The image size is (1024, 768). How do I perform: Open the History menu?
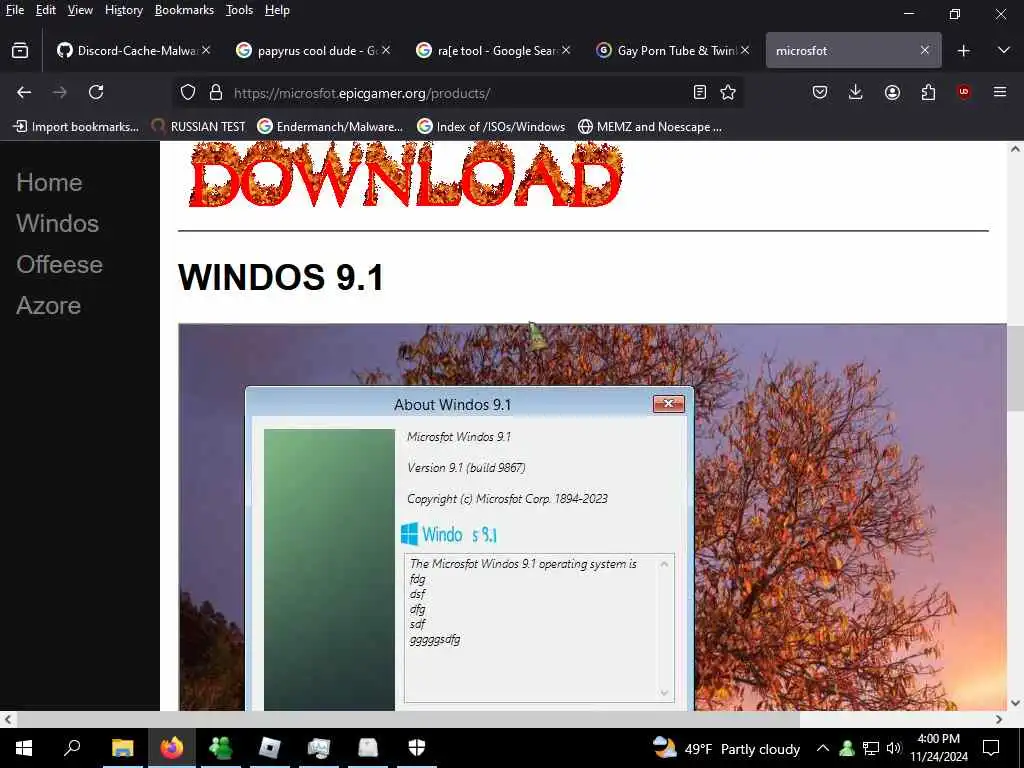123,10
